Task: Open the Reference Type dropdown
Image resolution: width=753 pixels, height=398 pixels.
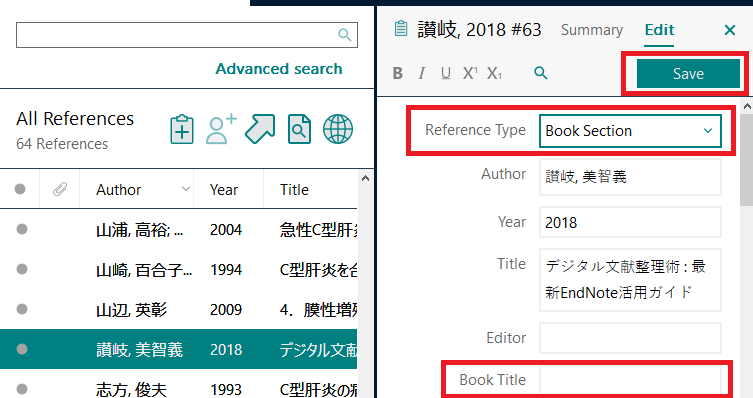Action: (x=630, y=131)
